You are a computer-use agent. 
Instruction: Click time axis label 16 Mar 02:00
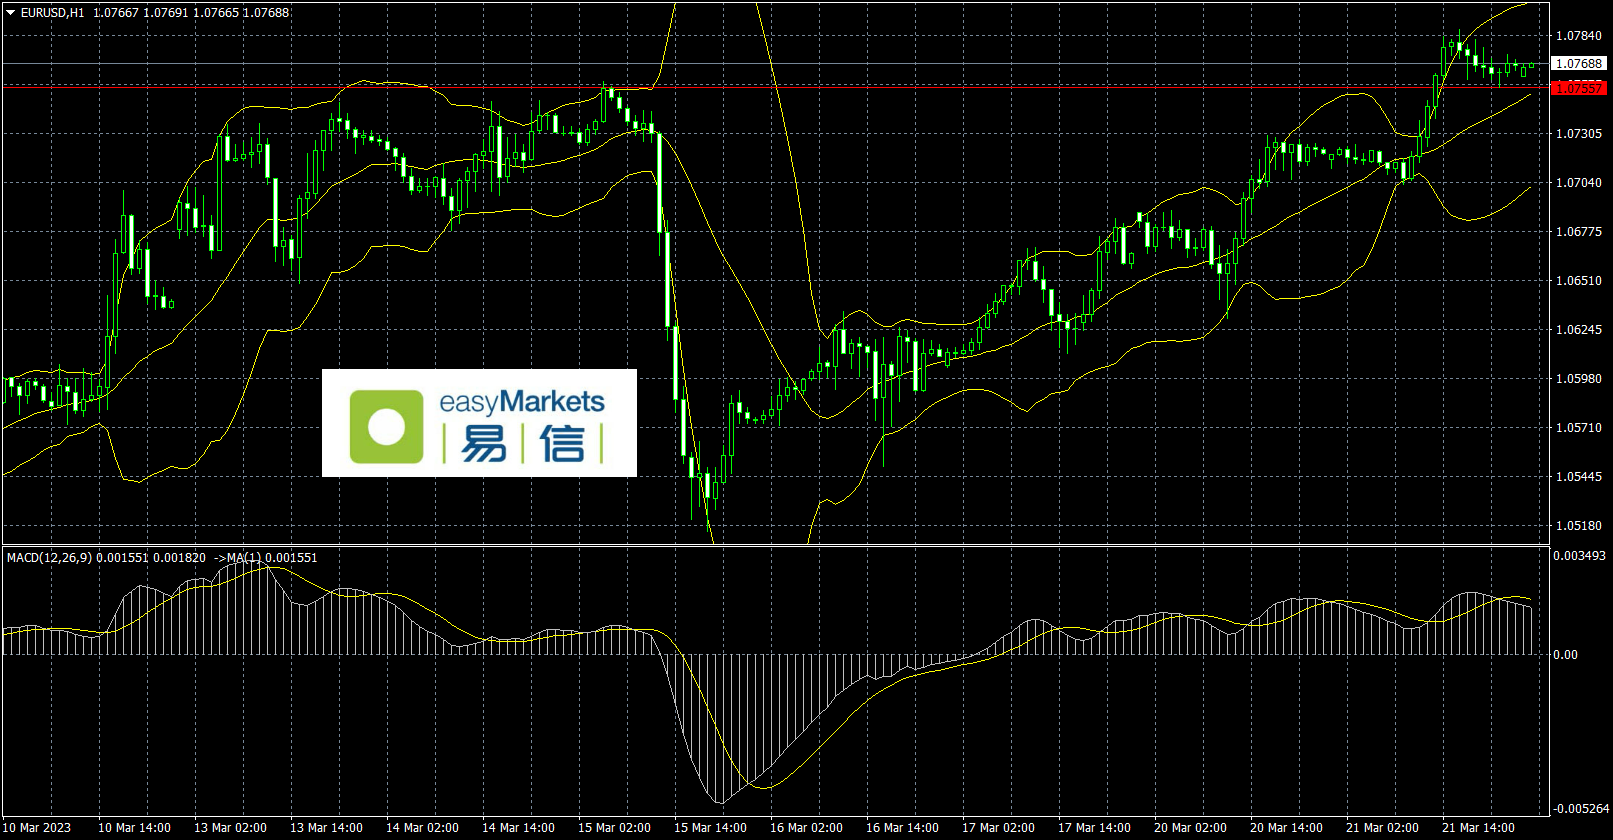pyautogui.click(x=806, y=828)
